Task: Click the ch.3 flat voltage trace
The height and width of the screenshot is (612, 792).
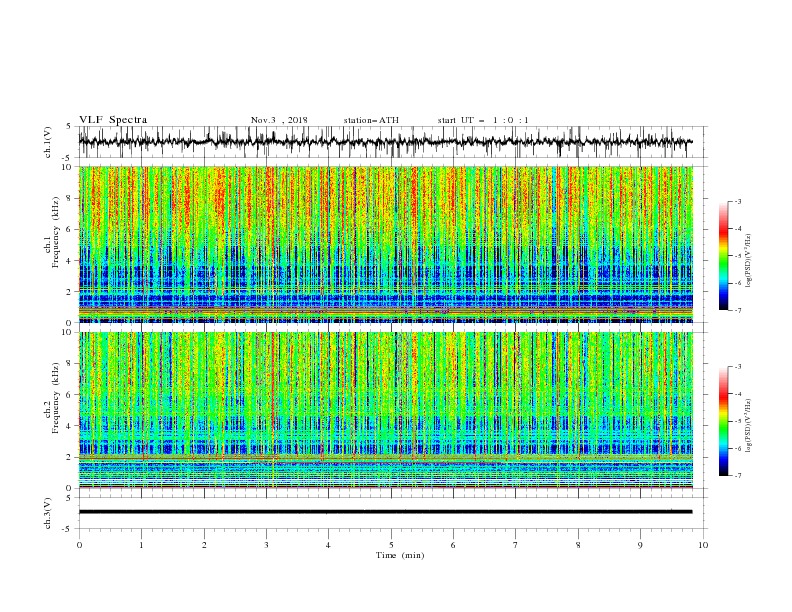Action: (385, 512)
